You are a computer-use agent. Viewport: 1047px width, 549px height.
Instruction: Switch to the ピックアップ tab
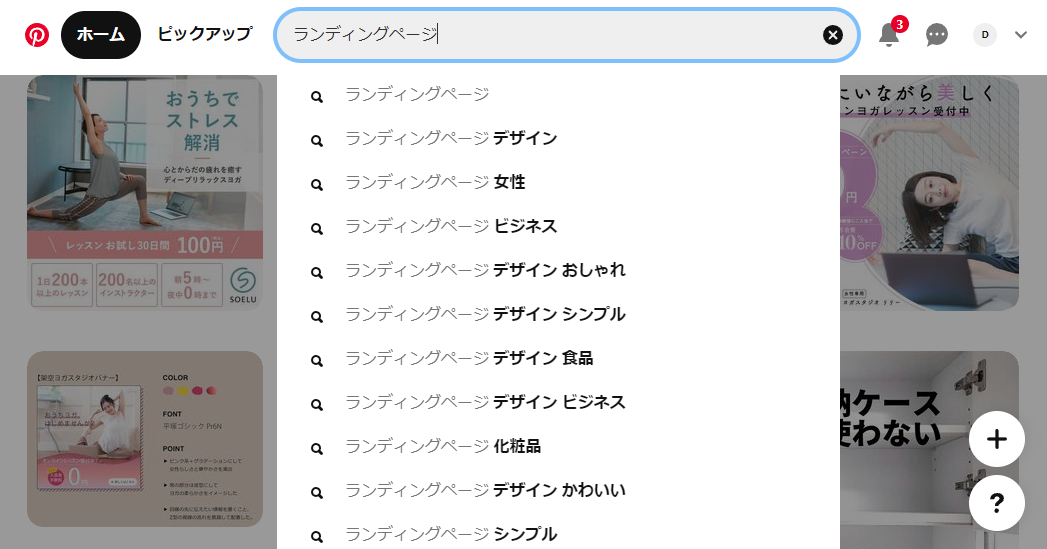[x=205, y=35]
